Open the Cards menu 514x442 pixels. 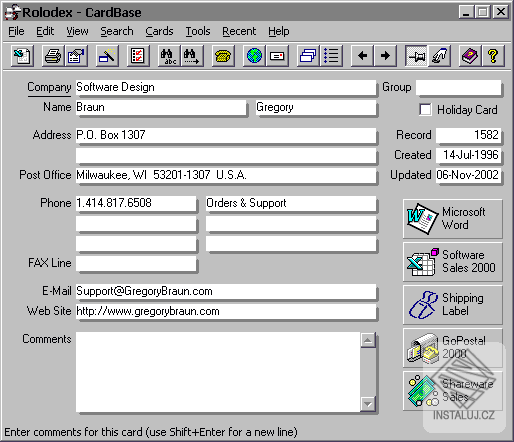159,31
